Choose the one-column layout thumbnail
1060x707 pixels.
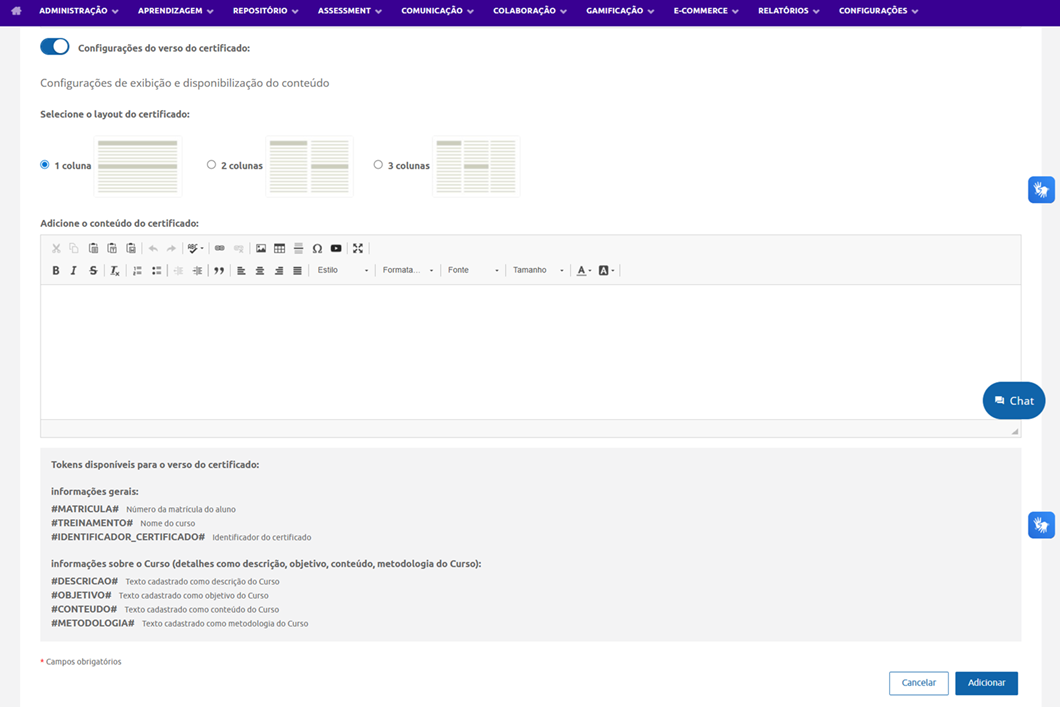pyautogui.click(x=138, y=166)
